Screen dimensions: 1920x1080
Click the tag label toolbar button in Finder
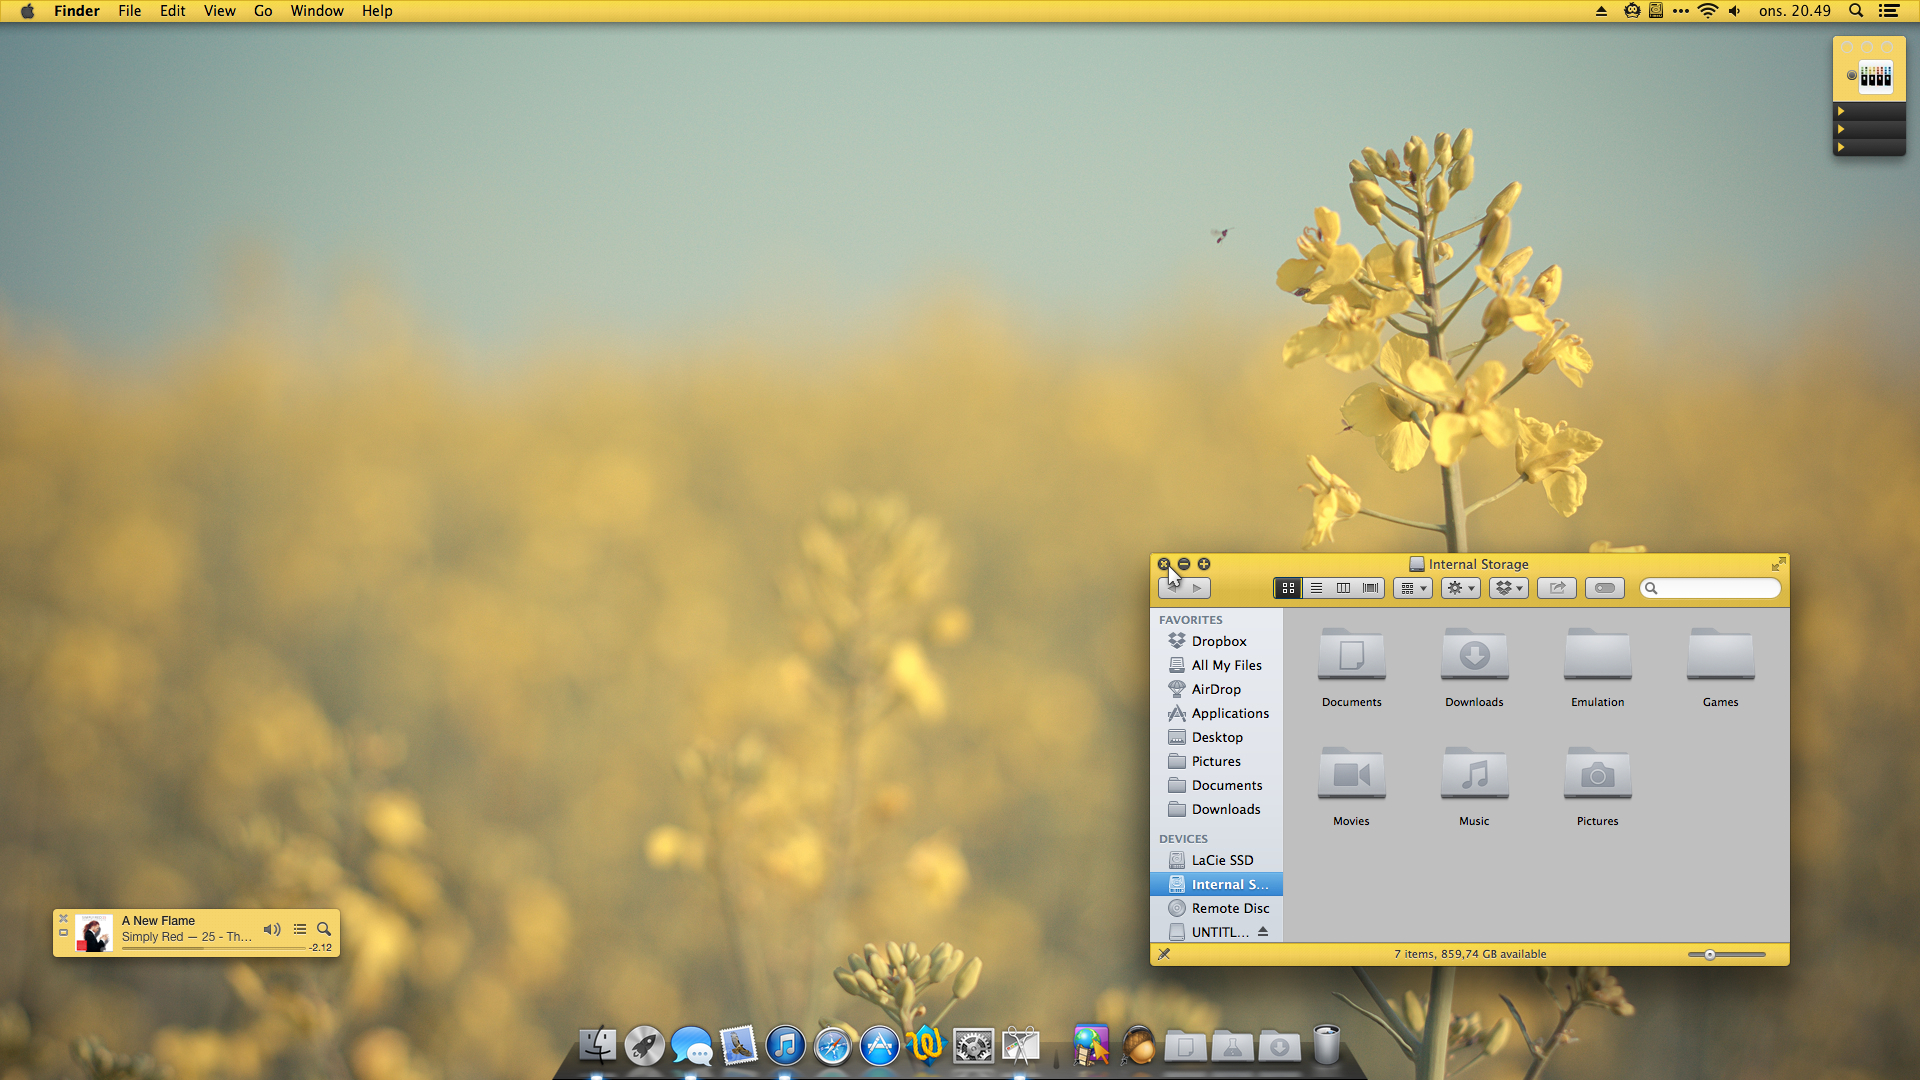1604,588
